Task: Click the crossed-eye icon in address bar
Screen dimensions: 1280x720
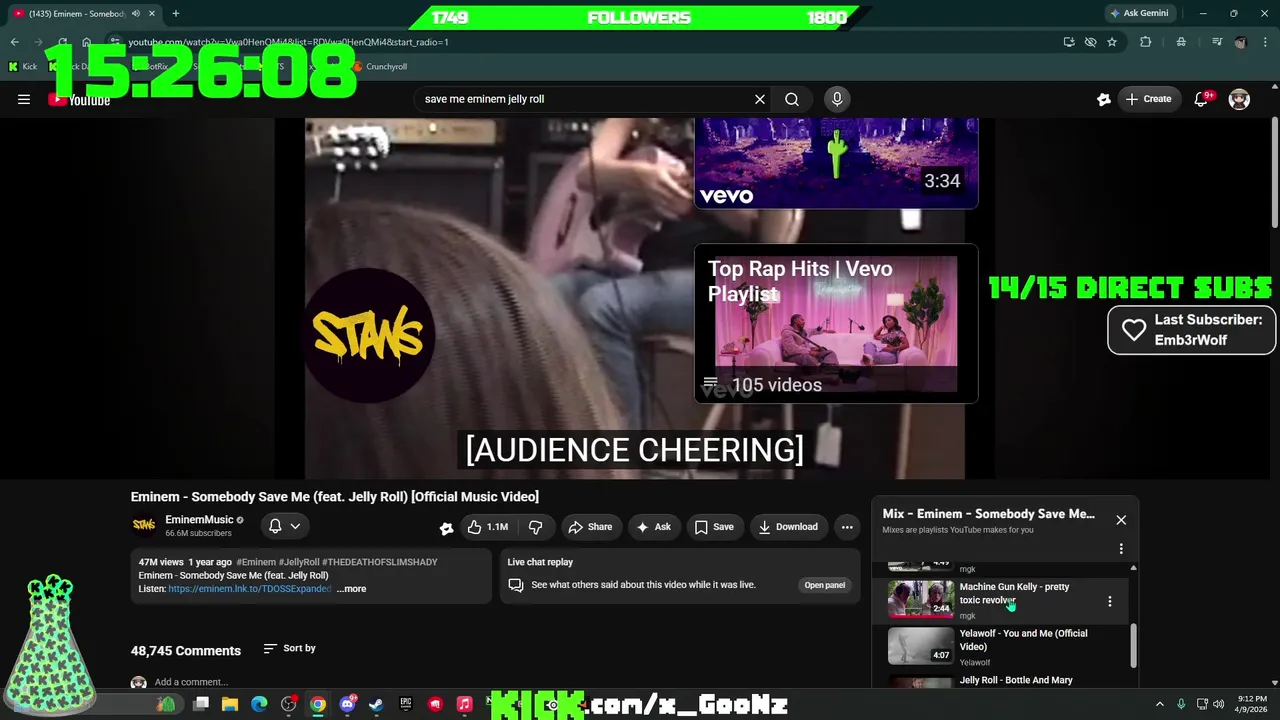Action: coord(1091,42)
